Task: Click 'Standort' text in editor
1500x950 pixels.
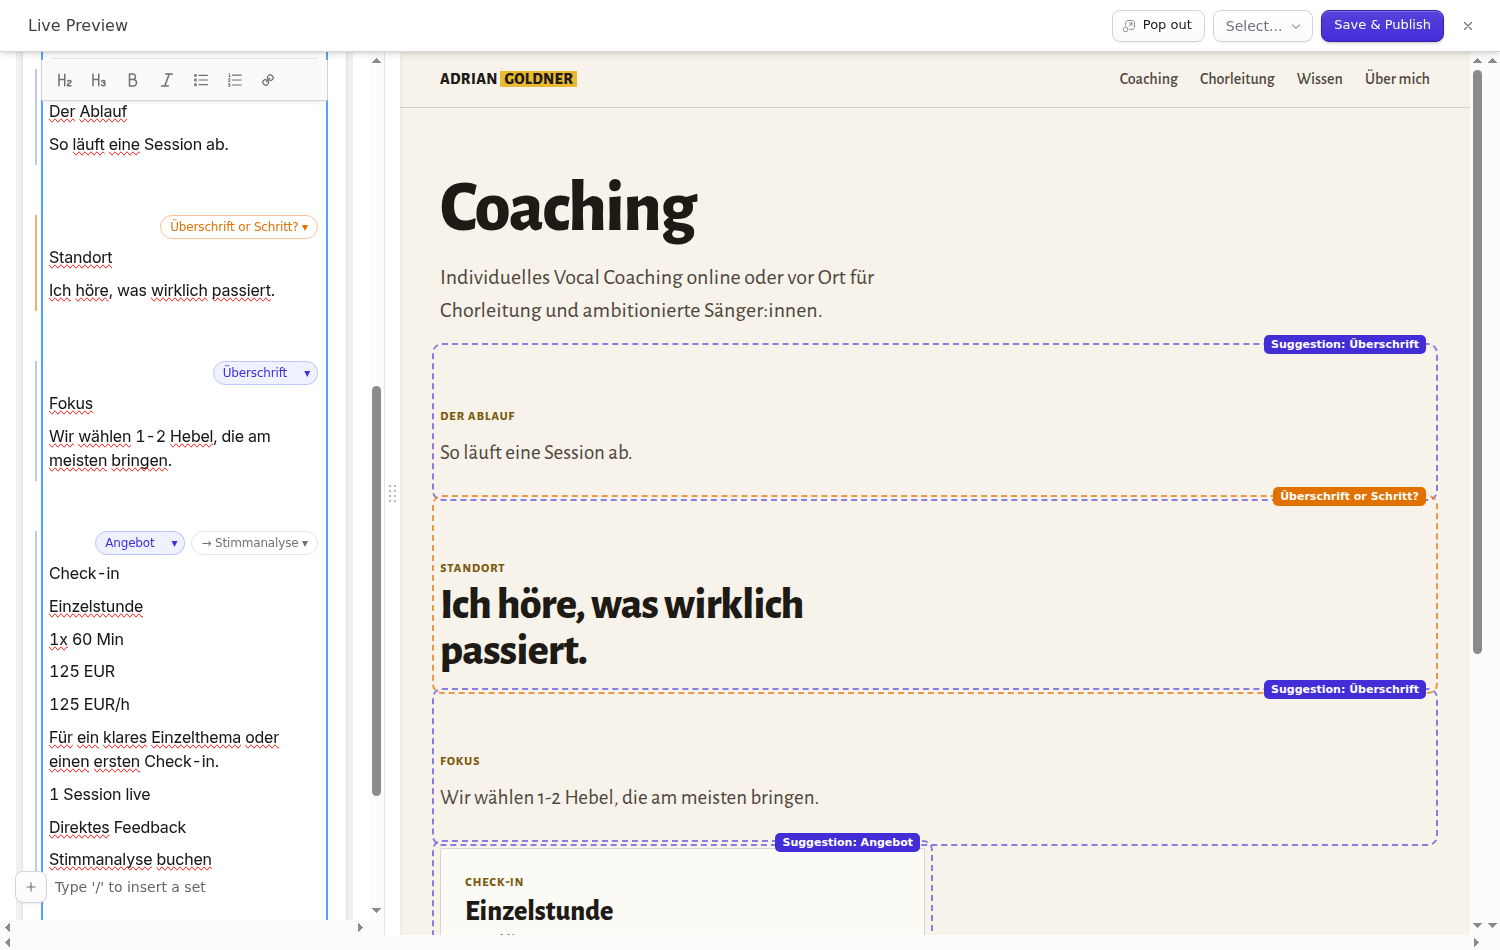Action: pyautogui.click(x=81, y=258)
